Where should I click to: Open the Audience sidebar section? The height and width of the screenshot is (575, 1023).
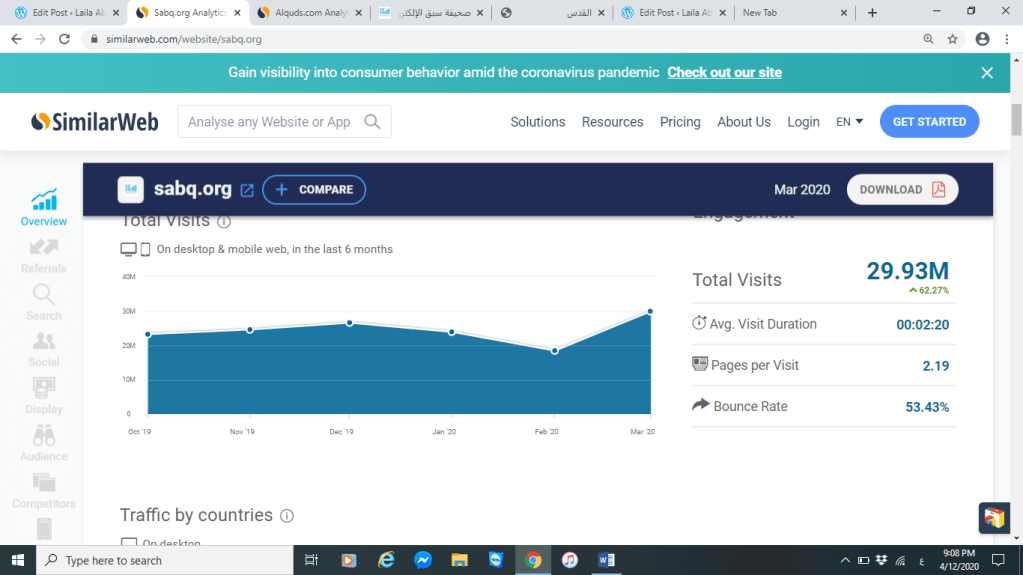(44, 437)
